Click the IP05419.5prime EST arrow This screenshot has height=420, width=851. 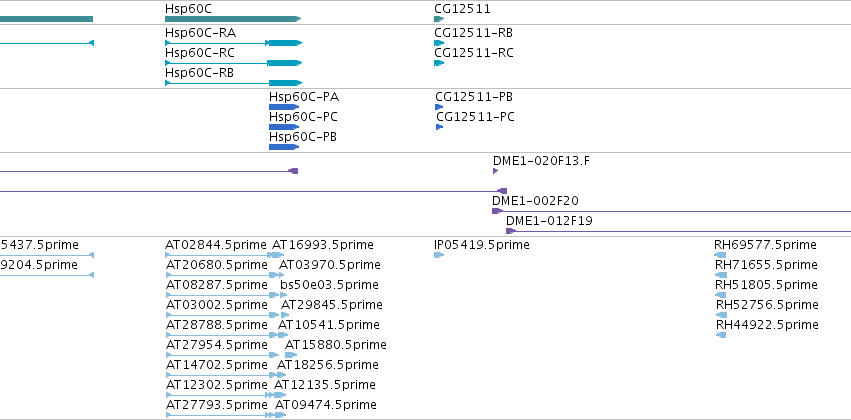click(439, 255)
